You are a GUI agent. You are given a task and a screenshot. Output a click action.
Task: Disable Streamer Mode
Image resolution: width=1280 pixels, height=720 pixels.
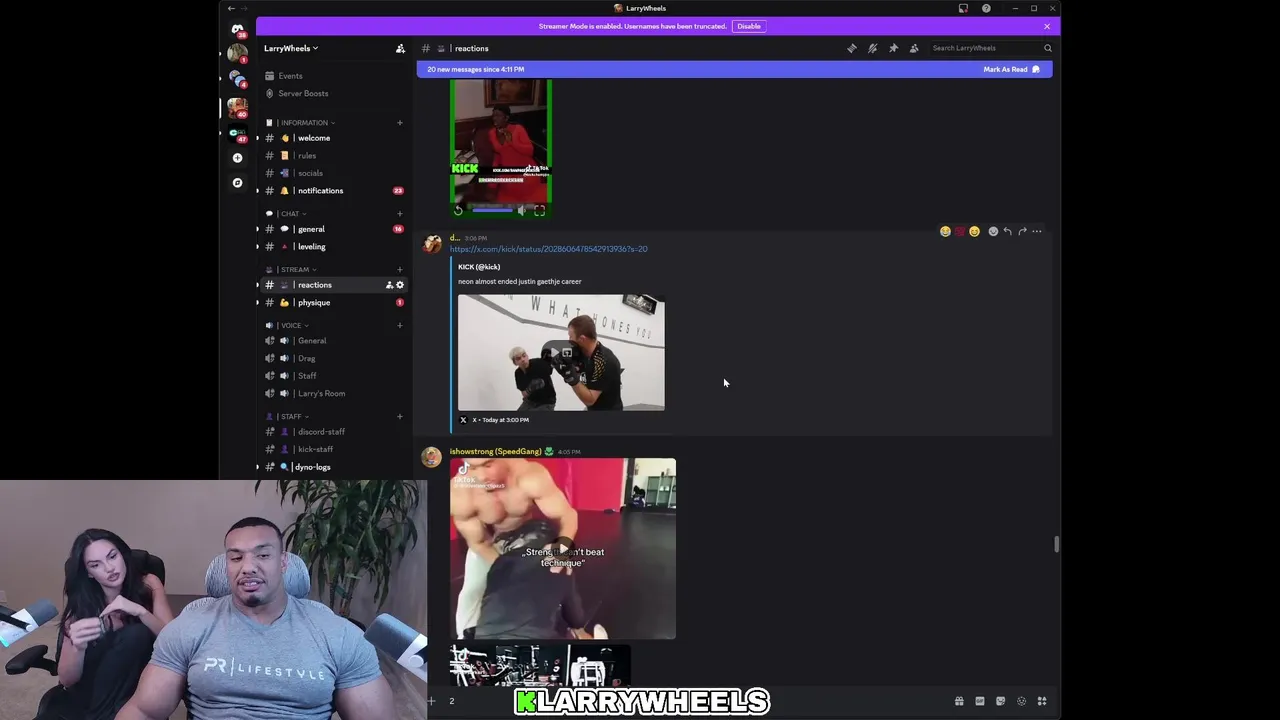[749, 26]
